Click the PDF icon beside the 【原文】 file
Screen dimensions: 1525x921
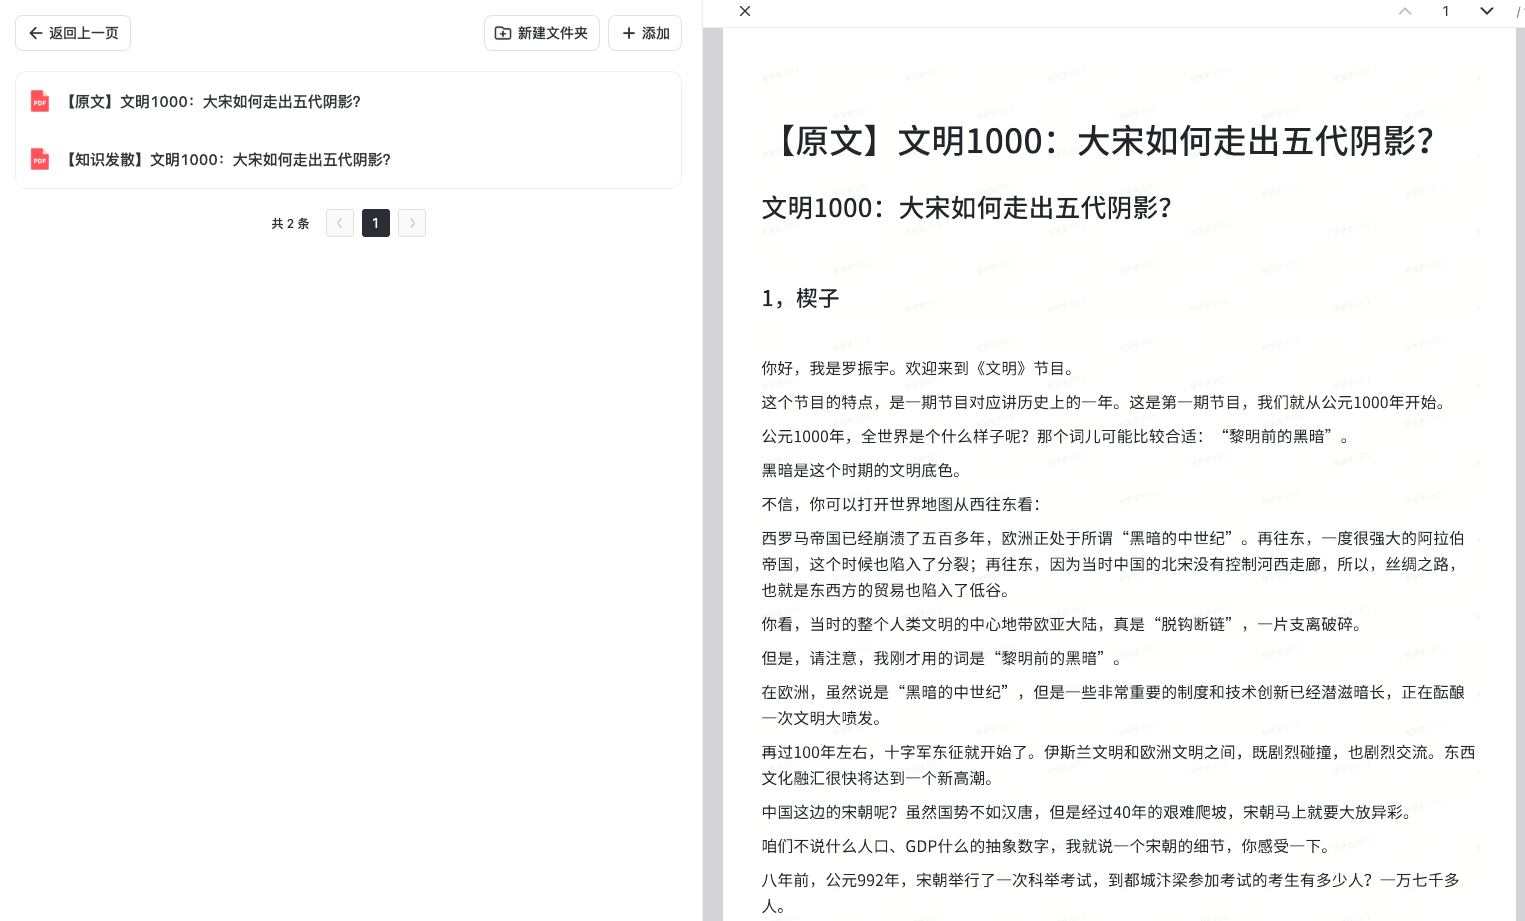[40, 101]
